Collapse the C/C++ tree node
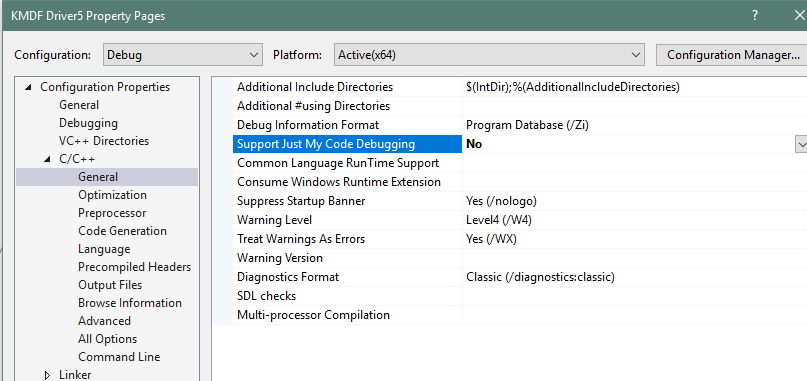 click(x=47, y=159)
